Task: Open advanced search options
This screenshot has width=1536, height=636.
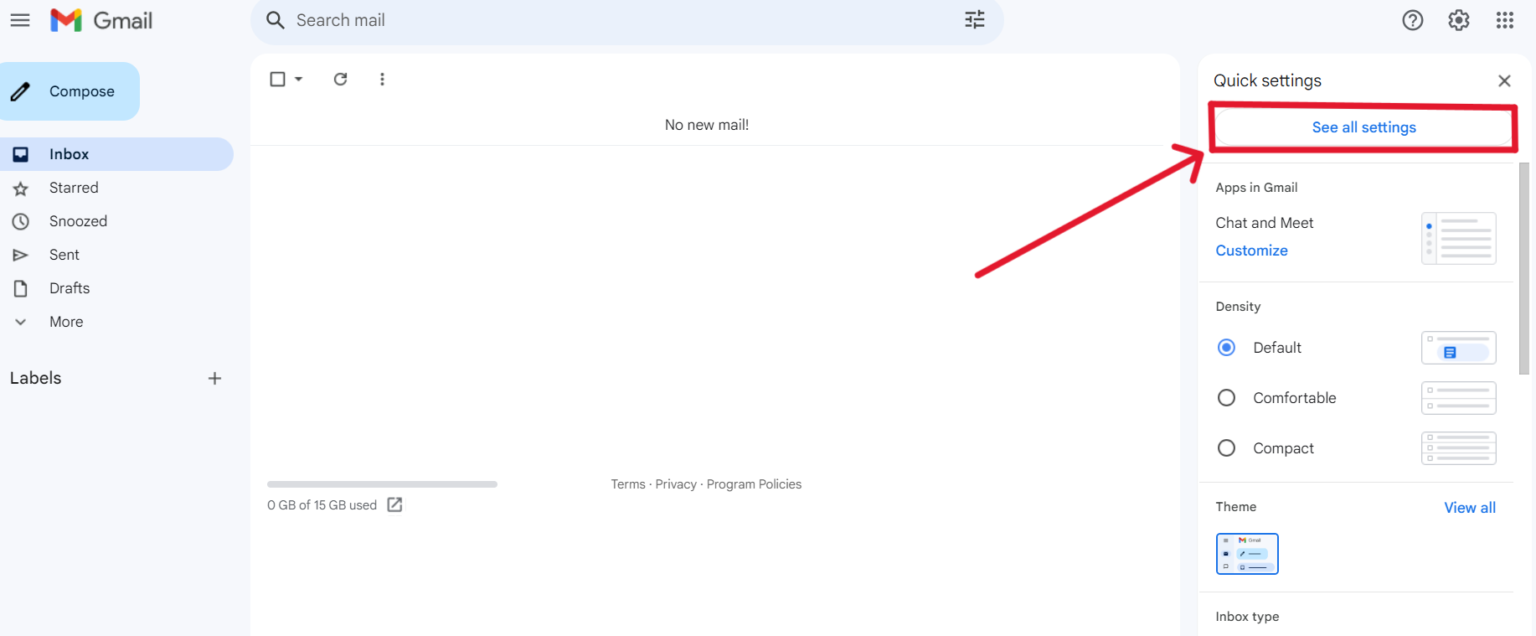Action: [974, 19]
